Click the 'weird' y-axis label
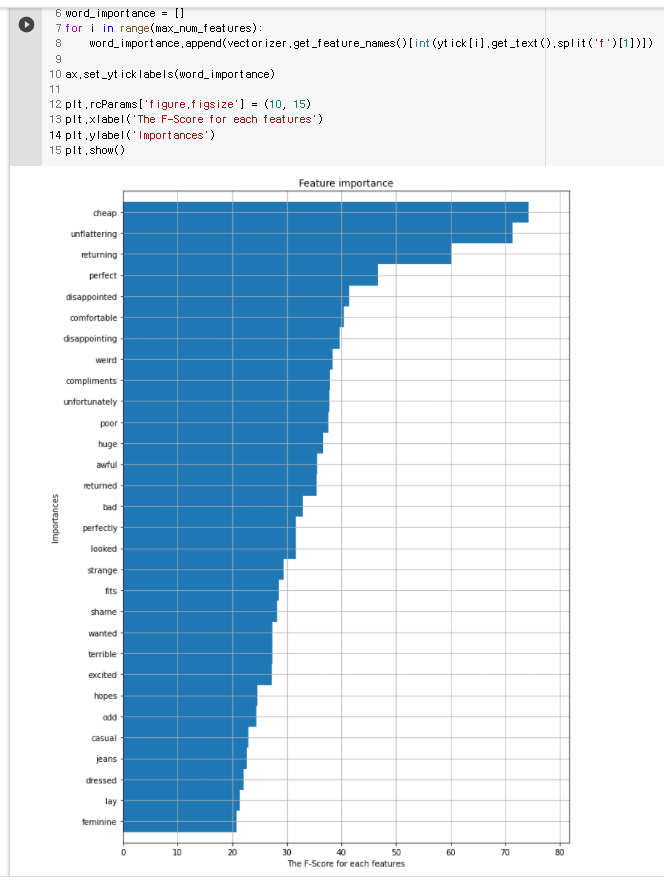This screenshot has height=881, width=664. point(106,360)
